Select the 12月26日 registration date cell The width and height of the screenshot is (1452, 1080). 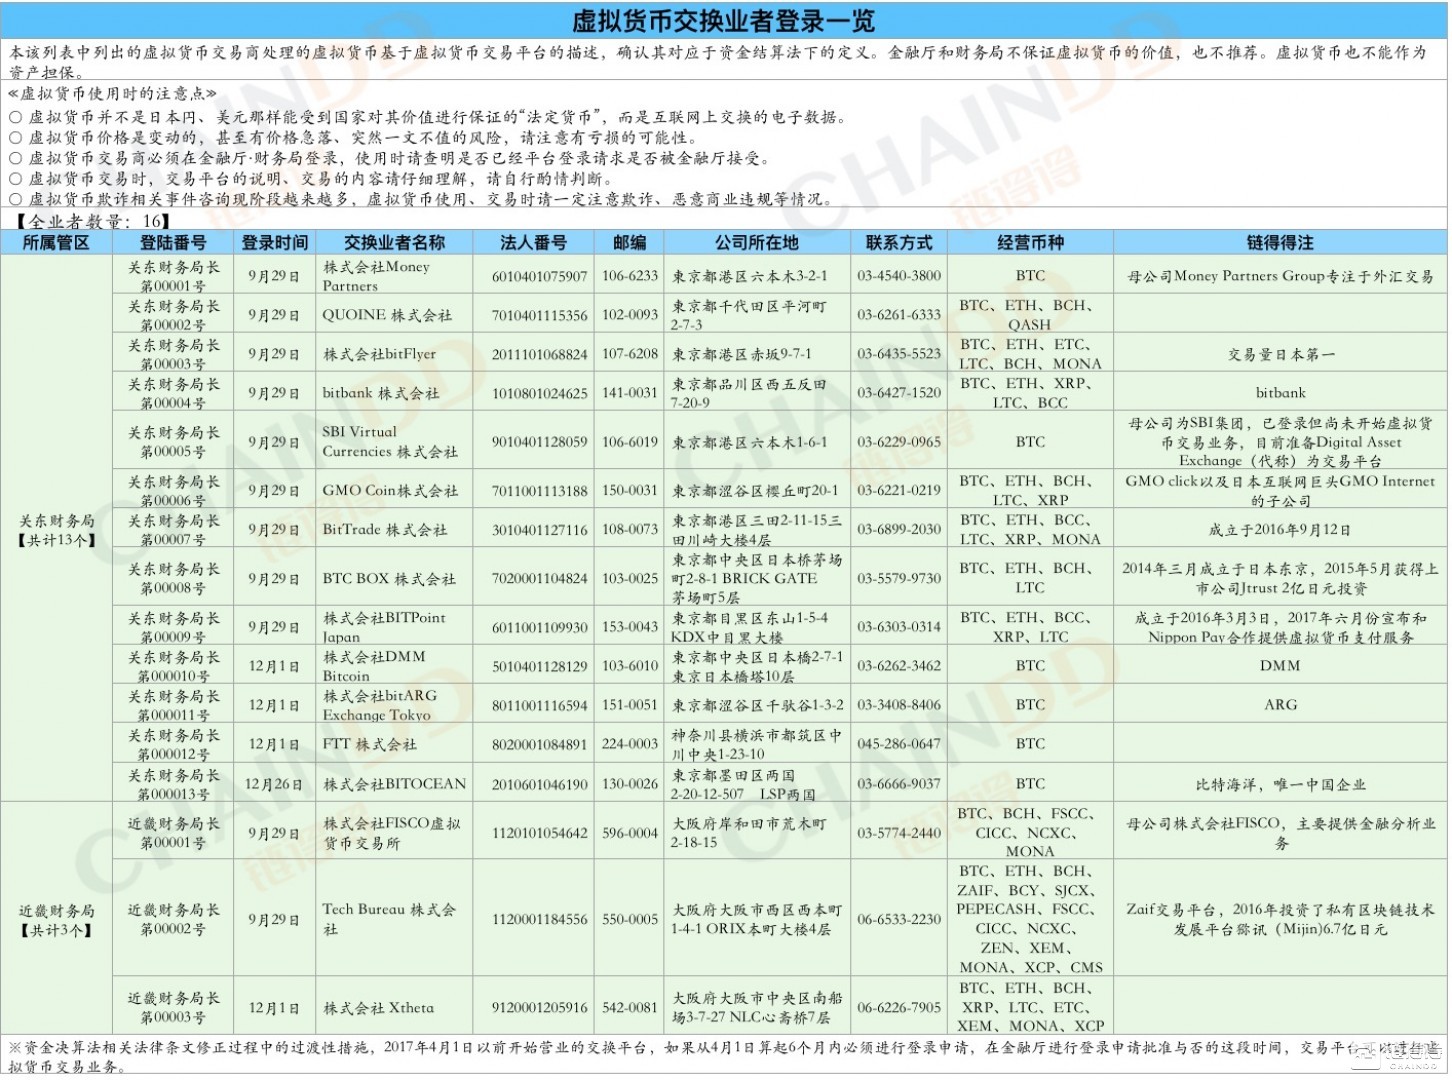pos(275,784)
